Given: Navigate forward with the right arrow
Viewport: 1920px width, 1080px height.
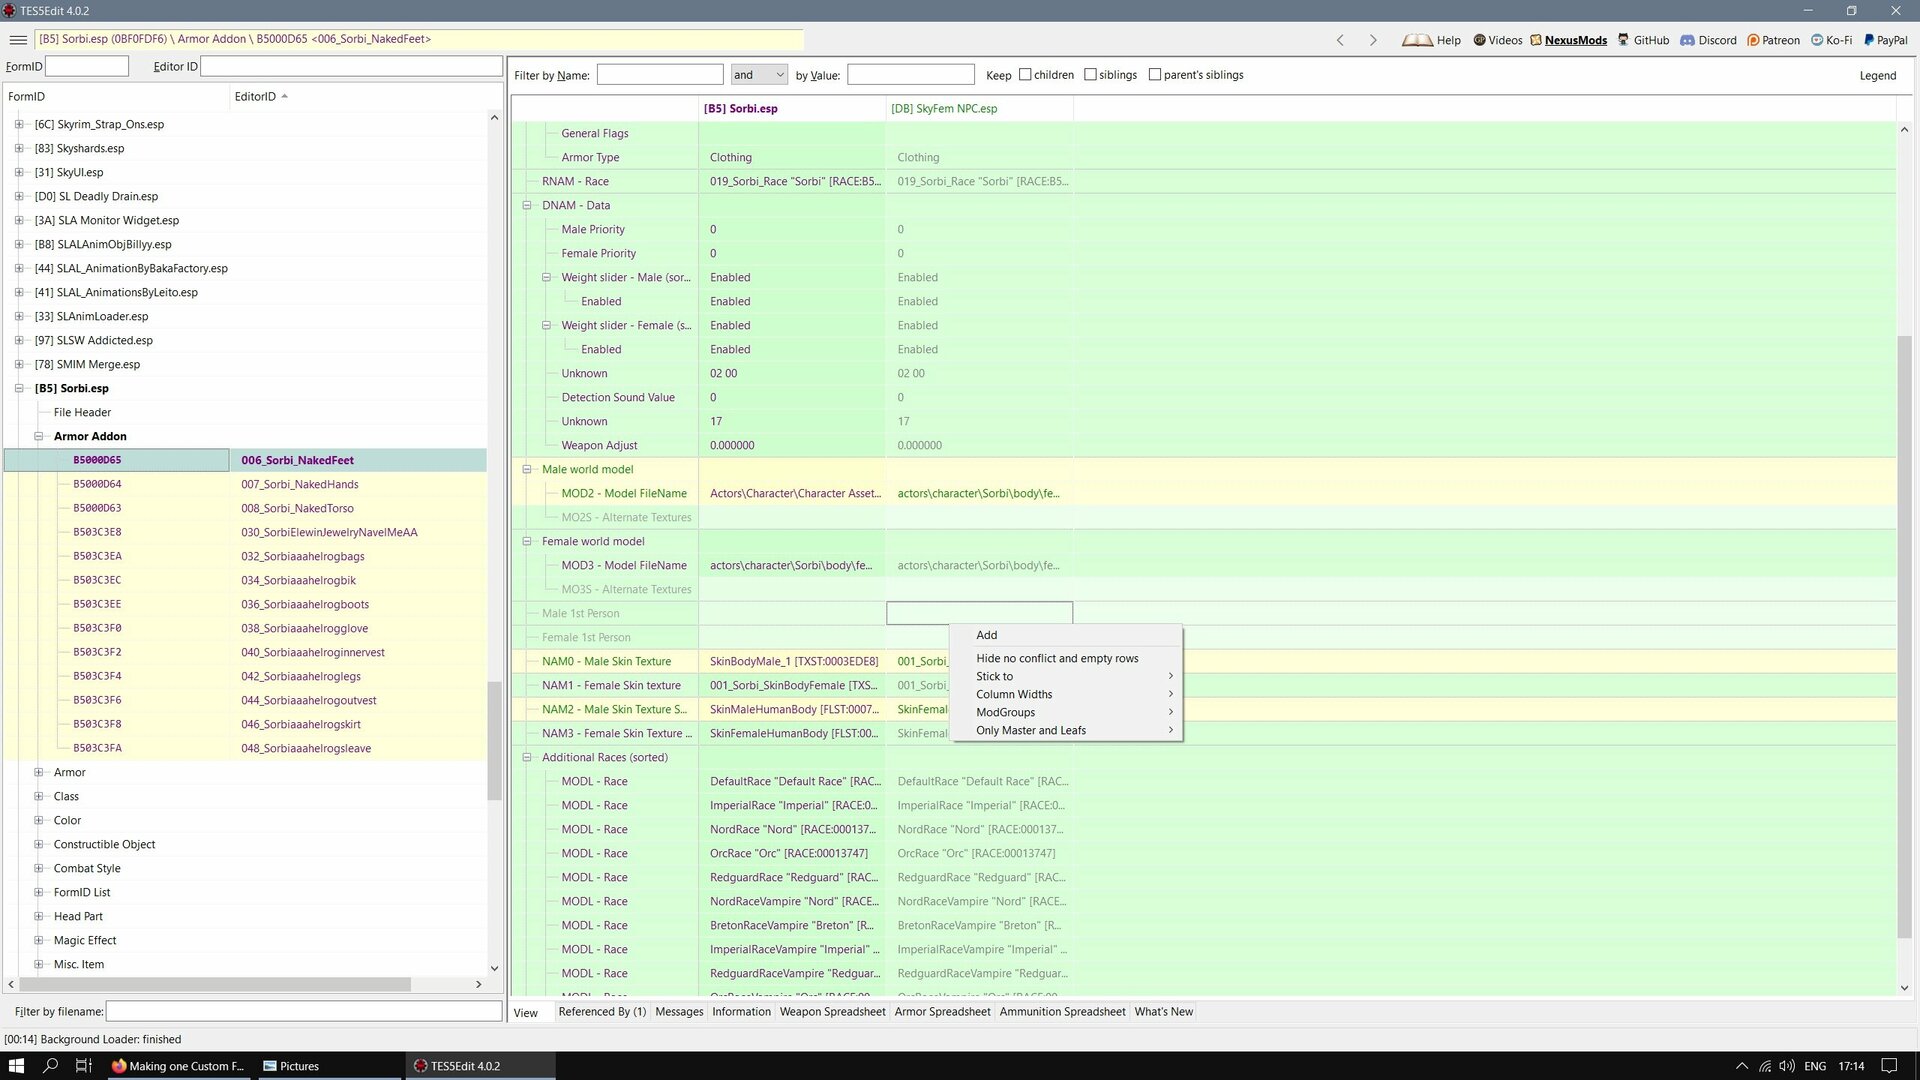Looking at the screenshot, I should [x=1373, y=40].
